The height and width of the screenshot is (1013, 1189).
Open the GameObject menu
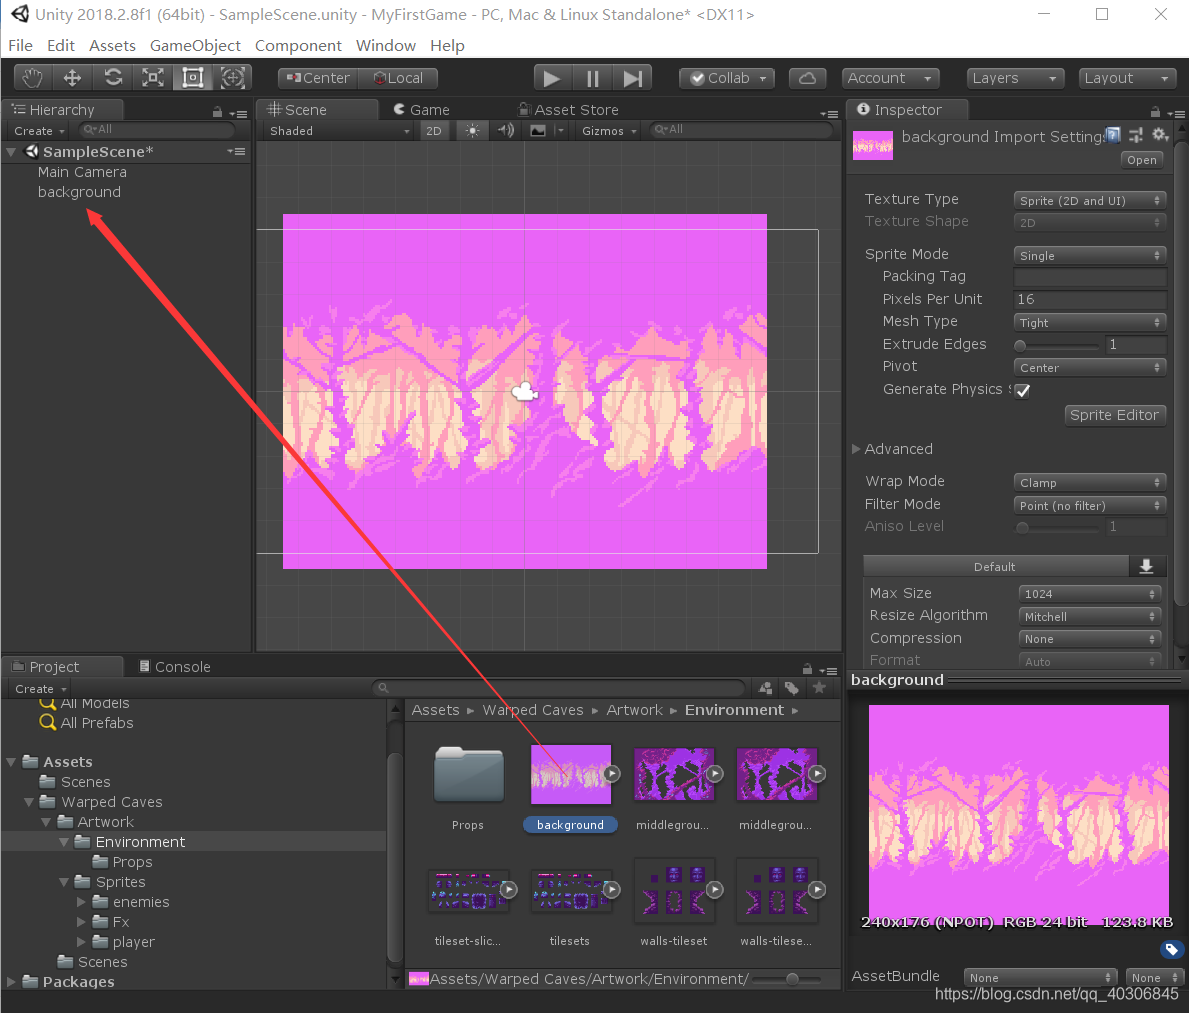tap(195, 45)
